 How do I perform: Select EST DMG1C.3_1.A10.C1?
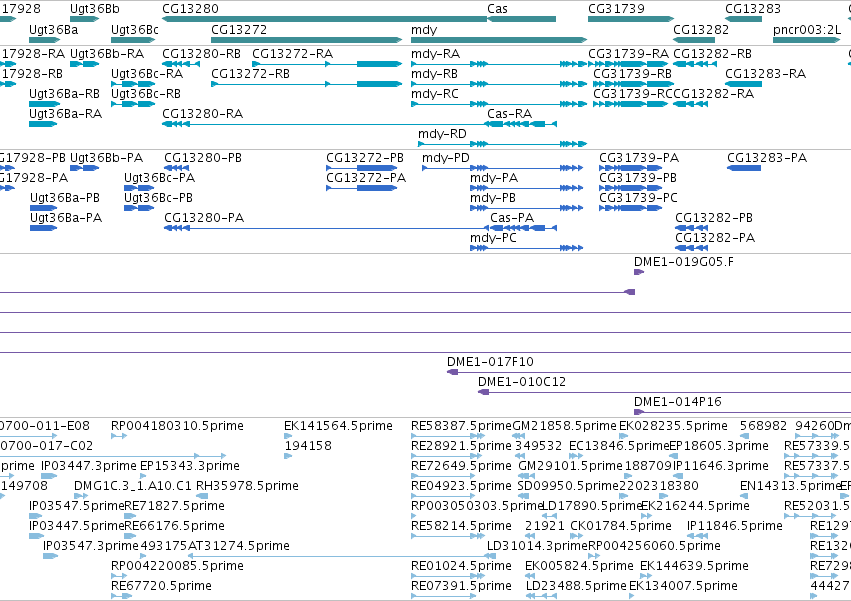[x=134, y=485]
